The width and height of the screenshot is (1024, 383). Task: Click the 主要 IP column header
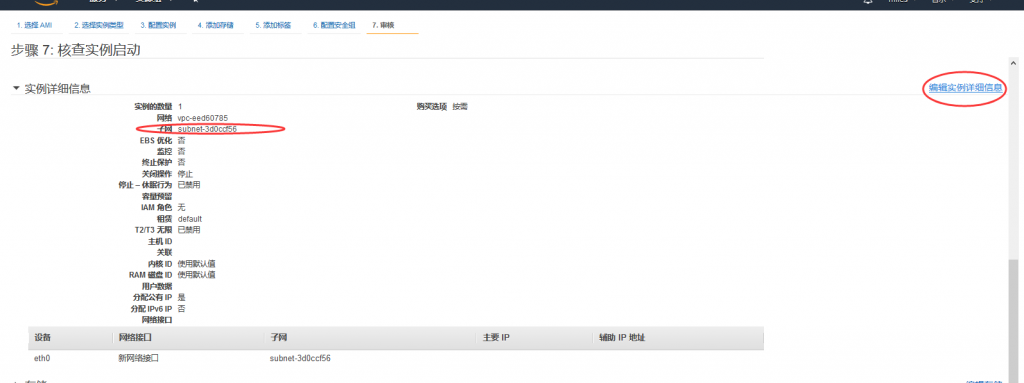pyautogui.click(x=496, y=338)
